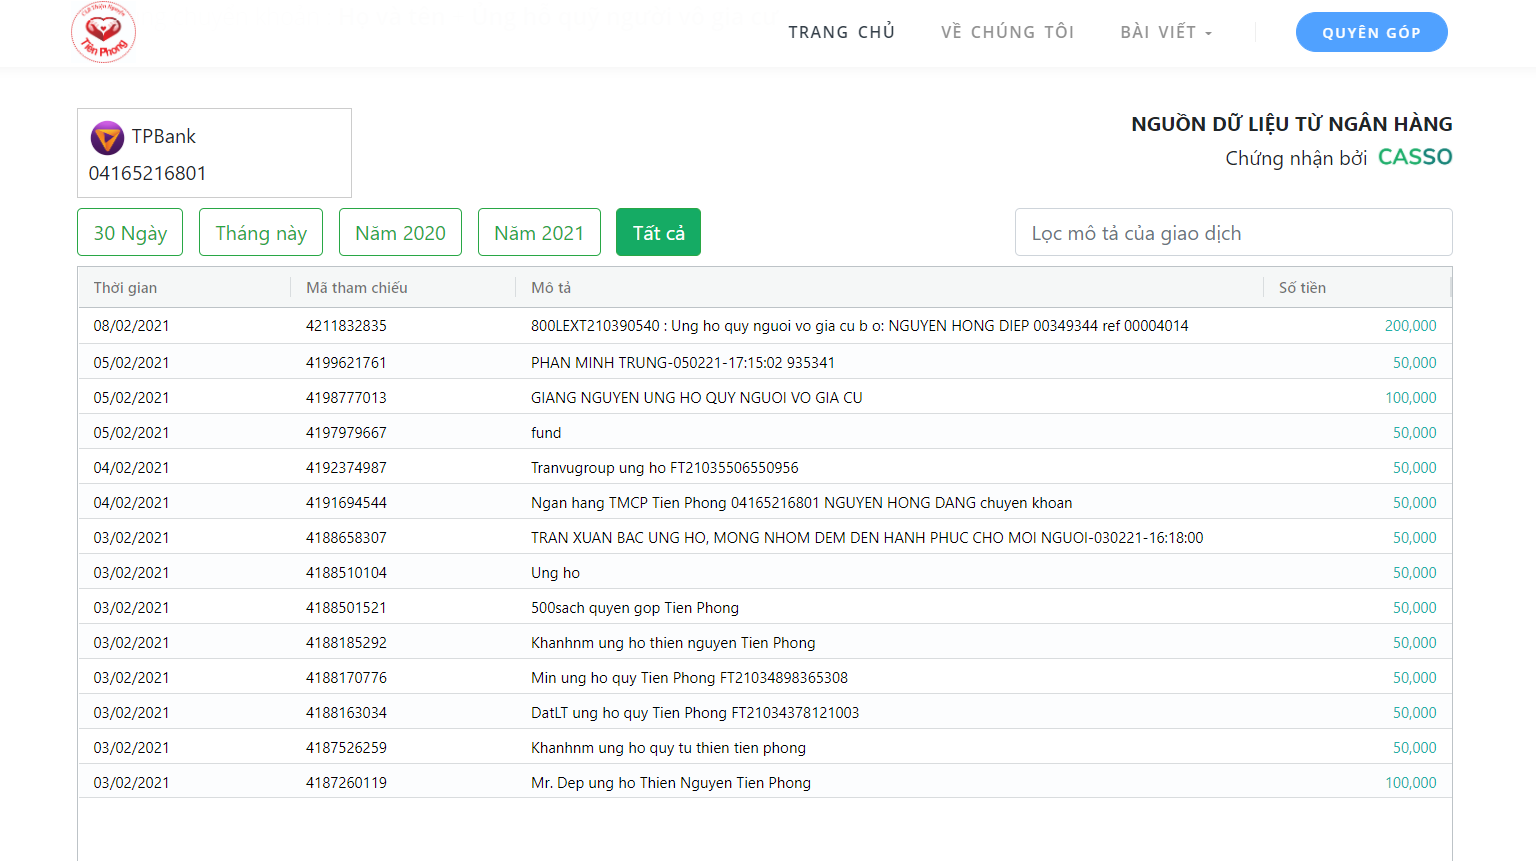Image resolution: width=1536 pixels, height=861 pixels.
Task: Click reference code 4211832835
Action: (346, 326)
